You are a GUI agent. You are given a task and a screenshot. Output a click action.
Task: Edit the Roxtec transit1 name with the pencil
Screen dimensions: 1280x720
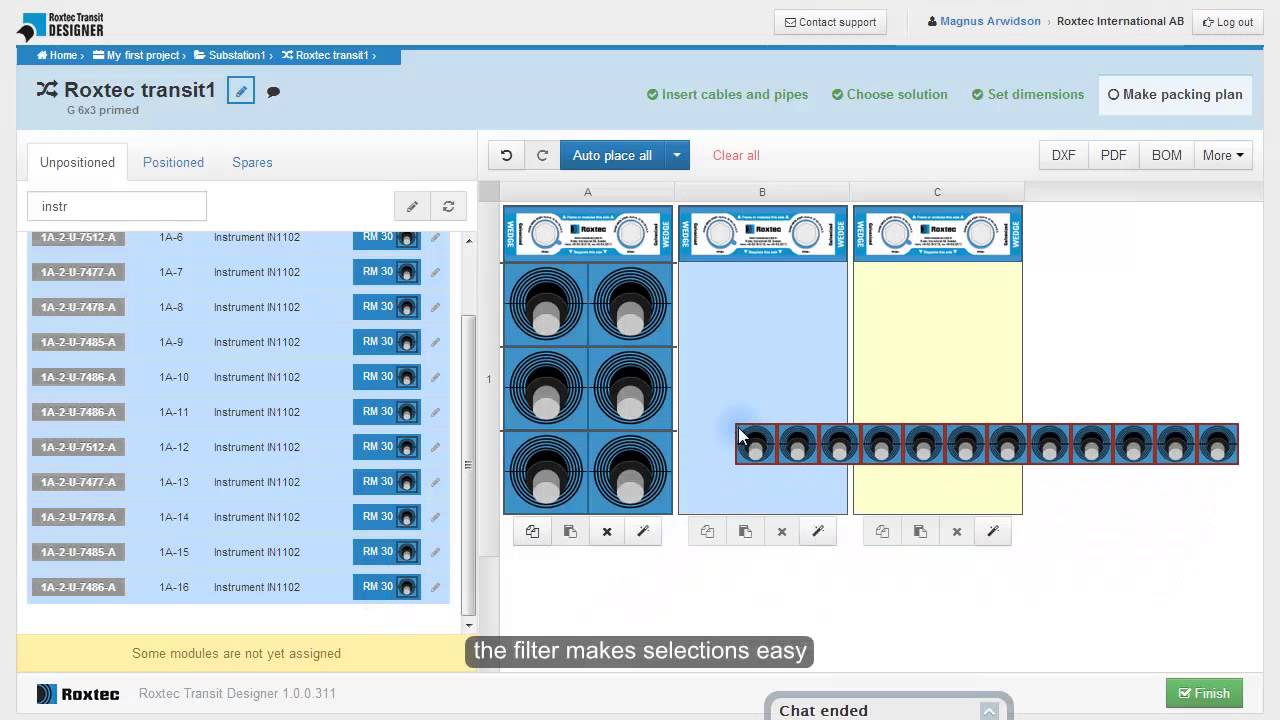(x=240, y=91)
